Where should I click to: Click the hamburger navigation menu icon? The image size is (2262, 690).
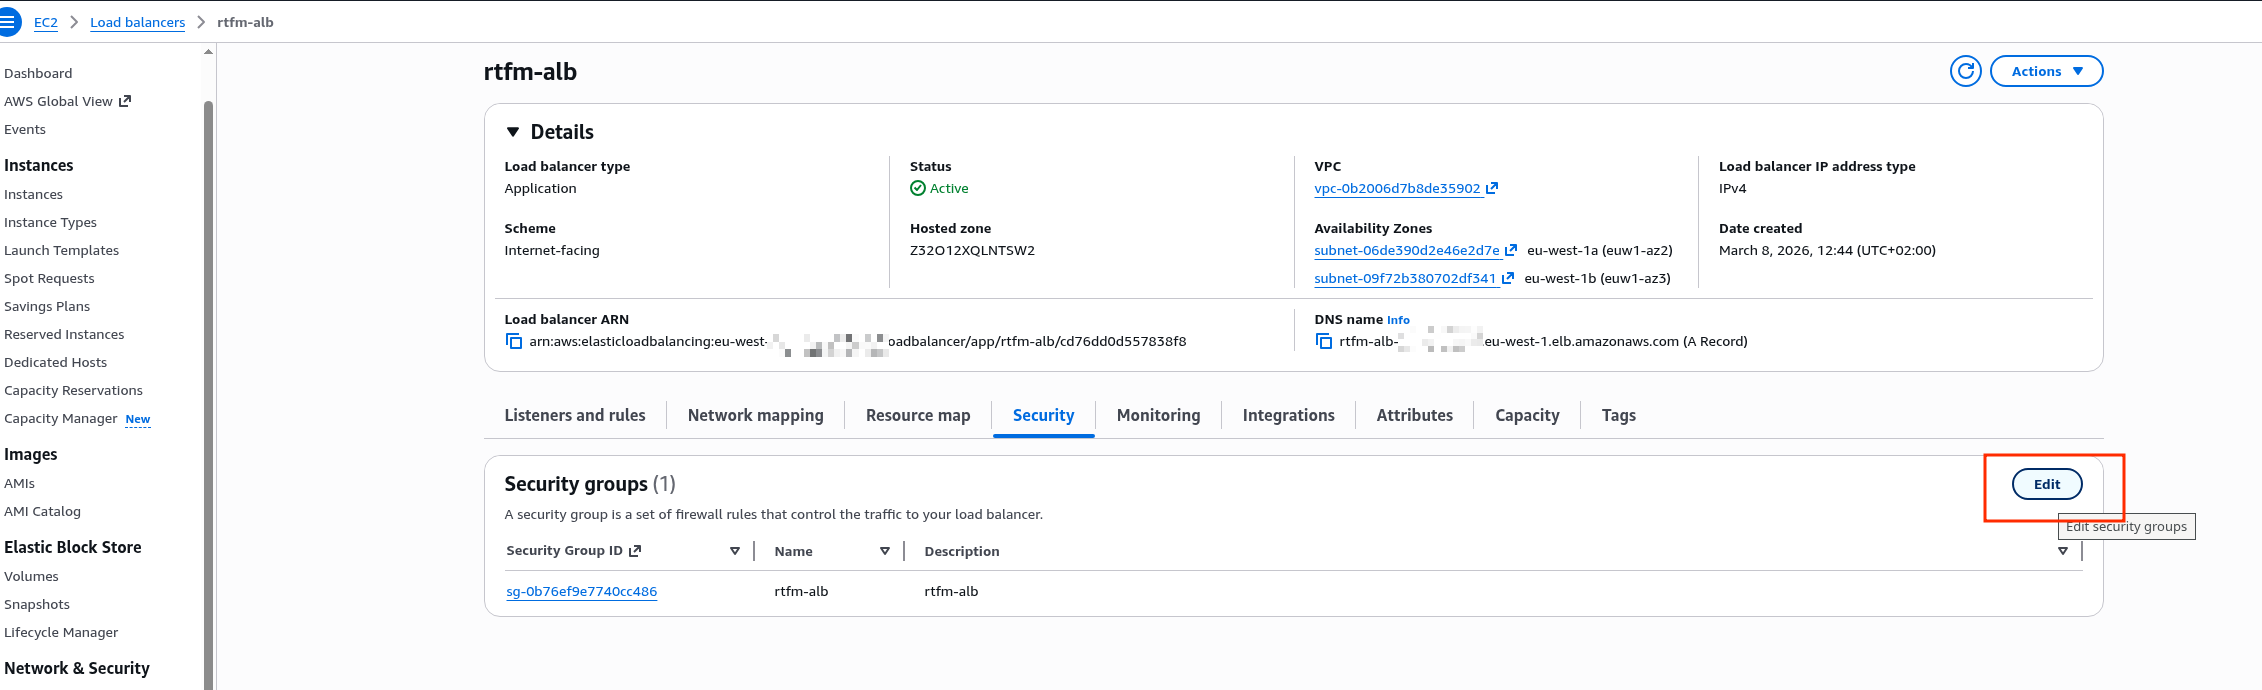click(x=8, y=21)
